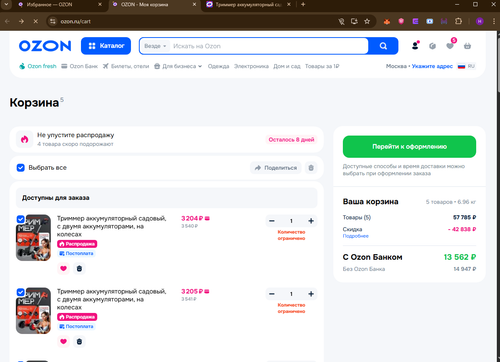Click the Поделиться button
The height and width of the screenshot is (362, 500).
click(x=276, y=168)
